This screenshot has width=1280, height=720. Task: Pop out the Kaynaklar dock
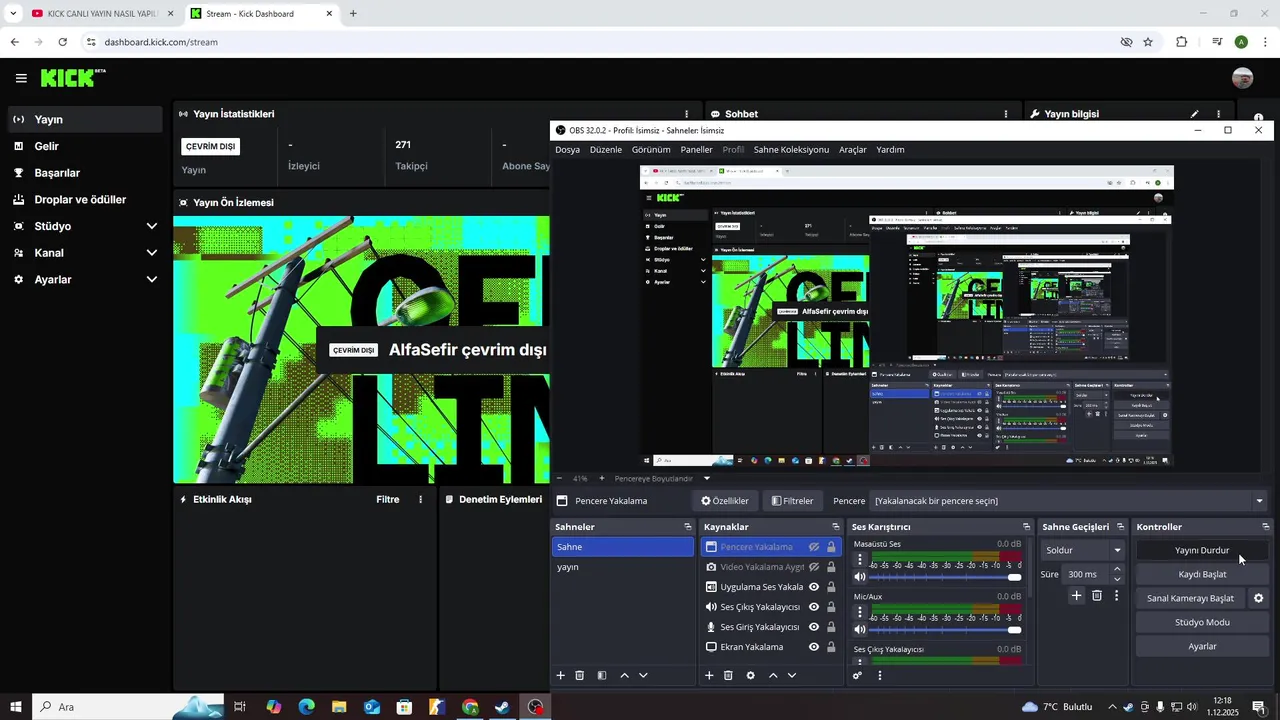point(835,527)
